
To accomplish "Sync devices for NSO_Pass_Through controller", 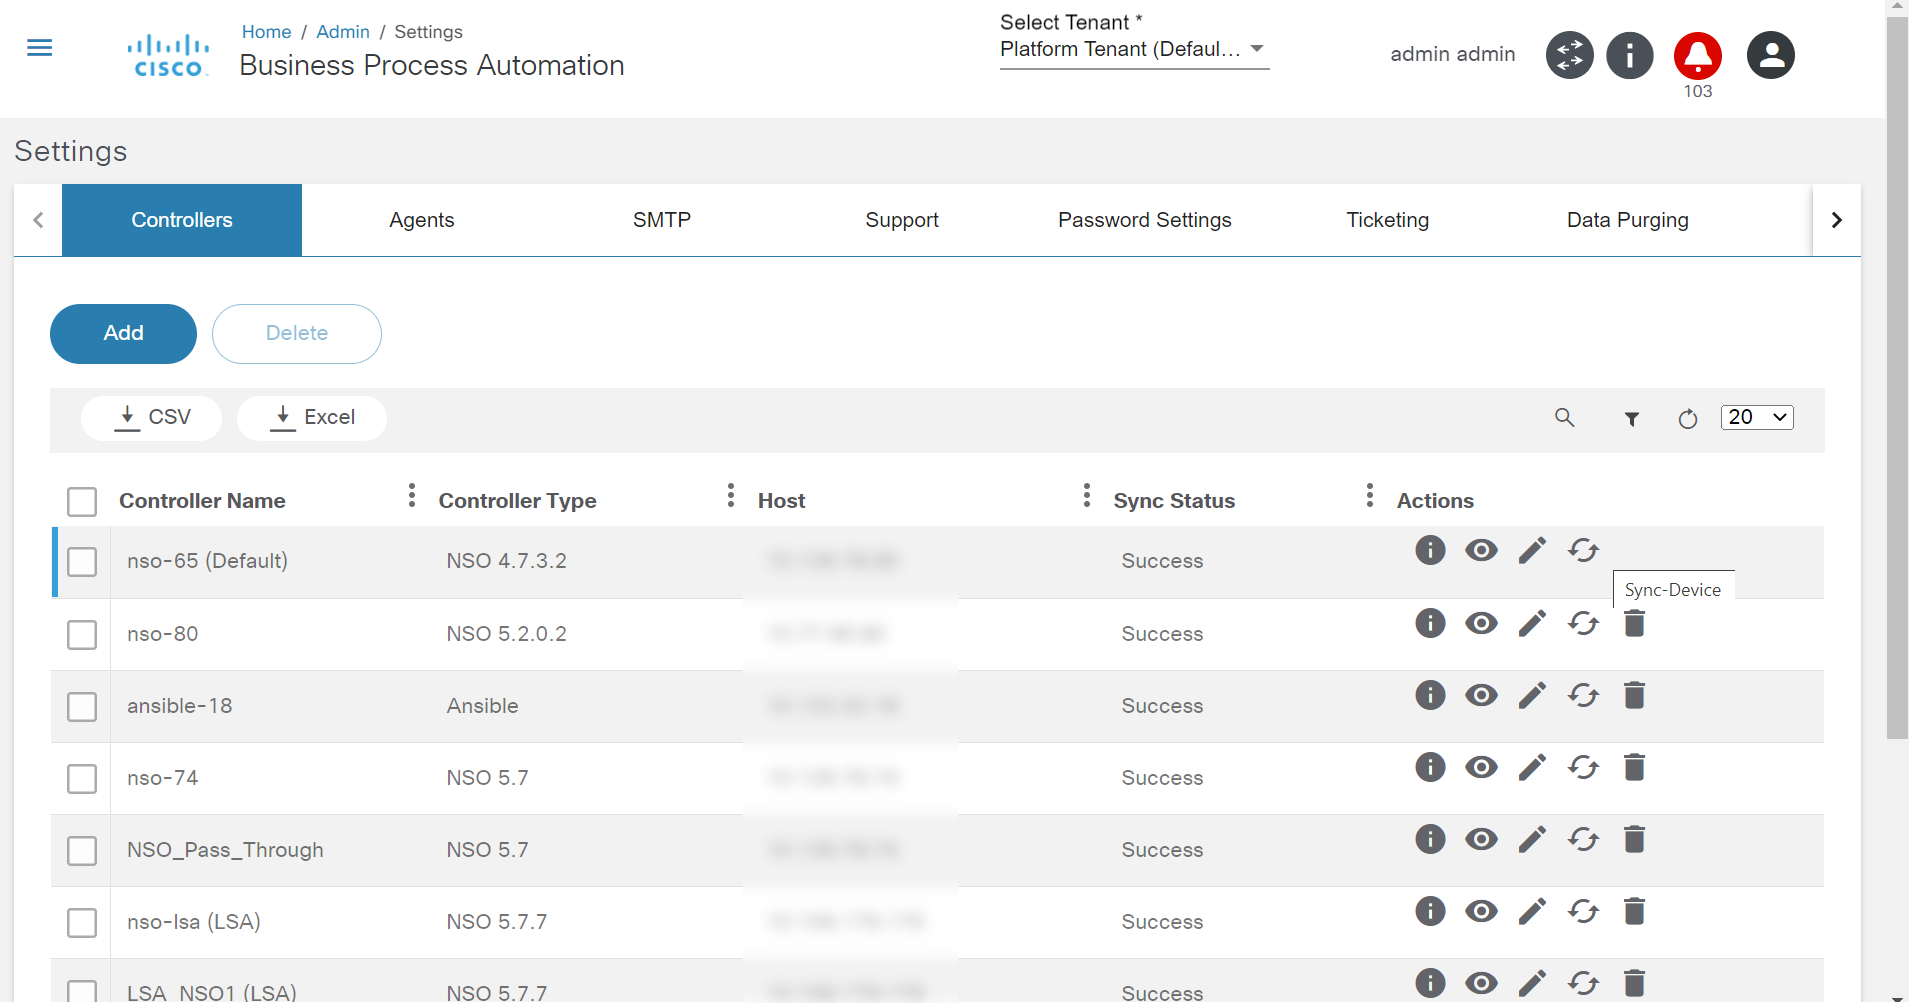I will pos(1583,839).
